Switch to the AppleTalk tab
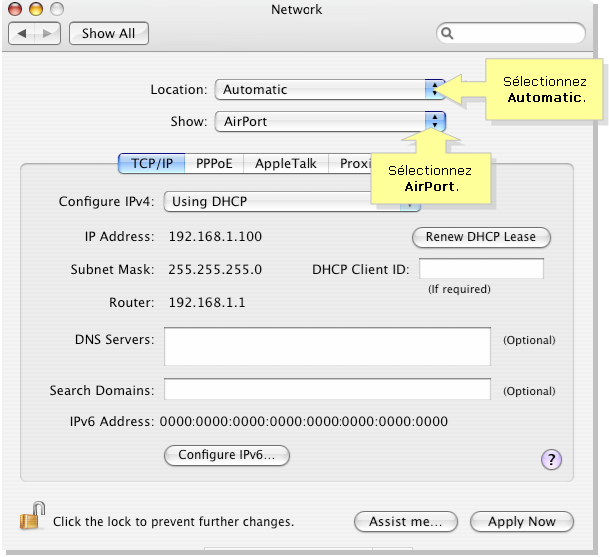 [x=288, y=164]
